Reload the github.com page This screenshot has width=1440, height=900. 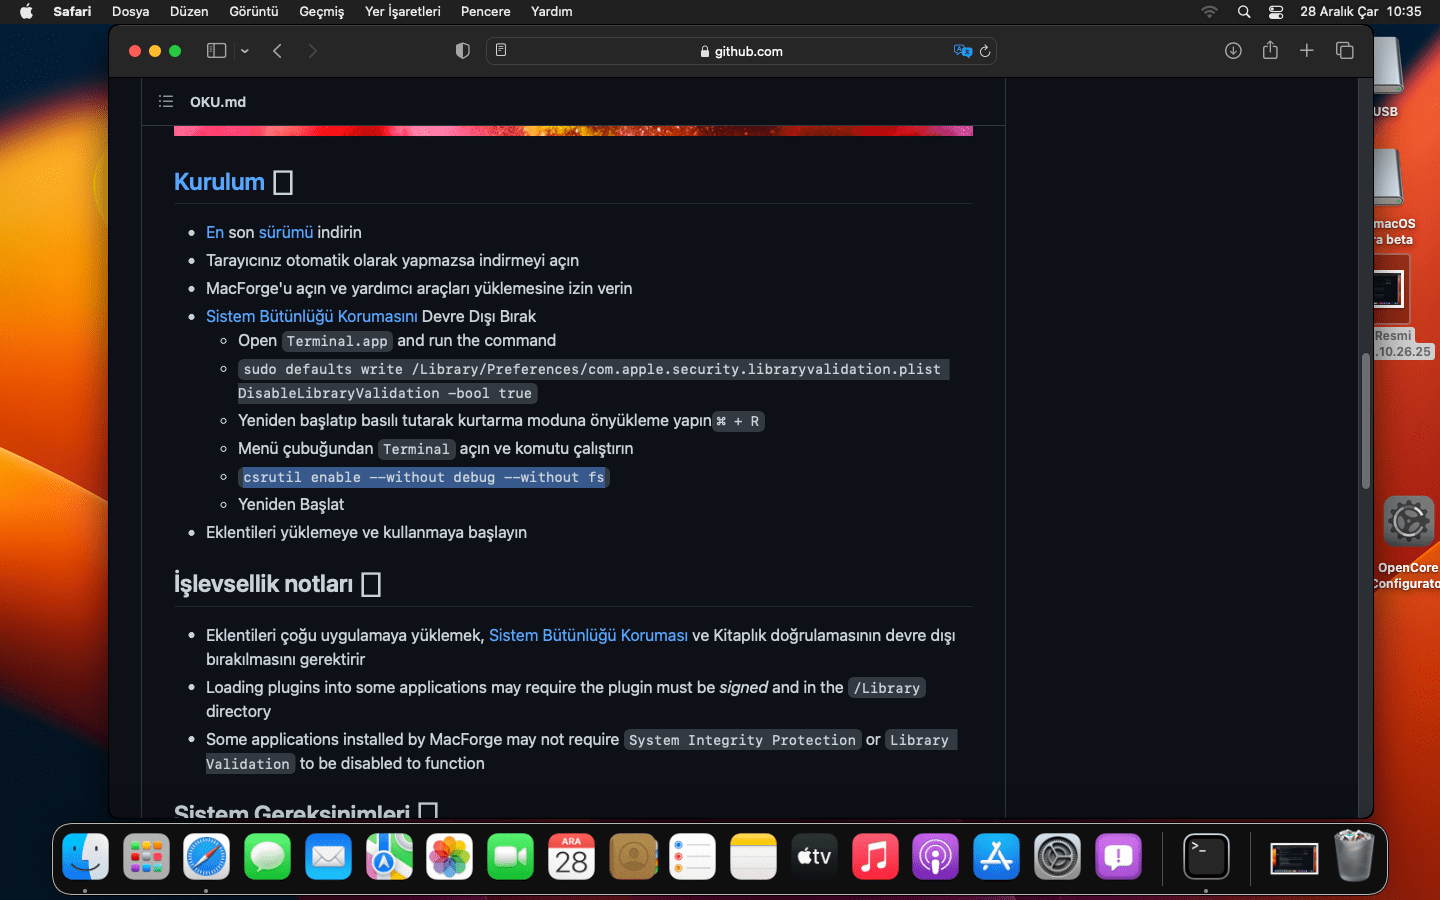[x=985, y=51]
